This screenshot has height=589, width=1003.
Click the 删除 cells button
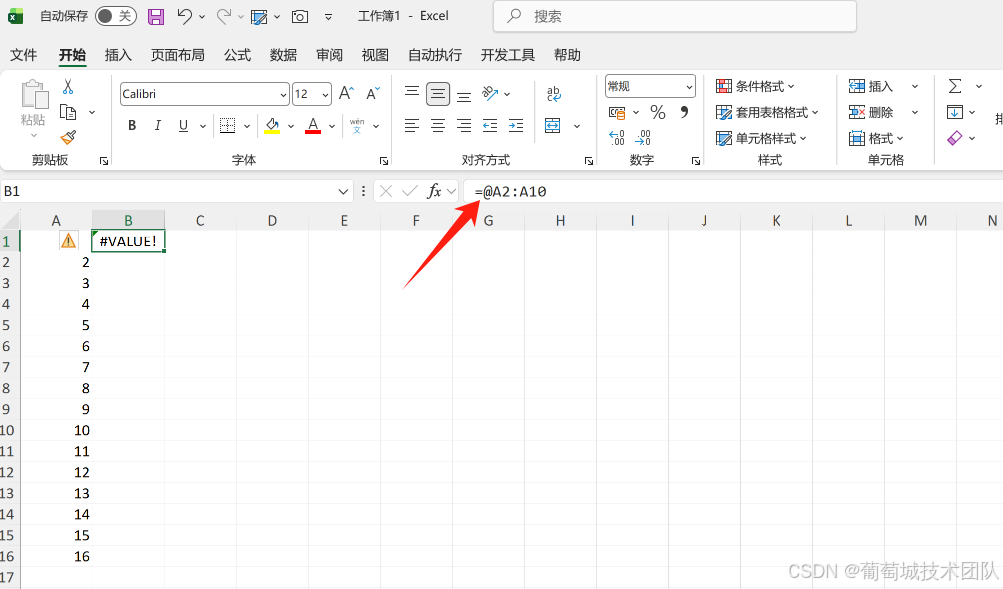[871, 113]
